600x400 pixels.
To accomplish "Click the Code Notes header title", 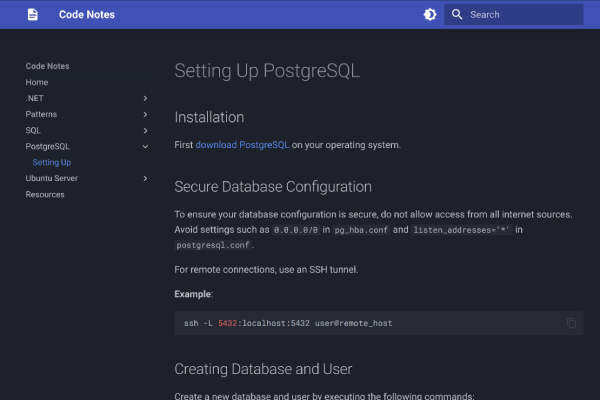I will (86, 15).
